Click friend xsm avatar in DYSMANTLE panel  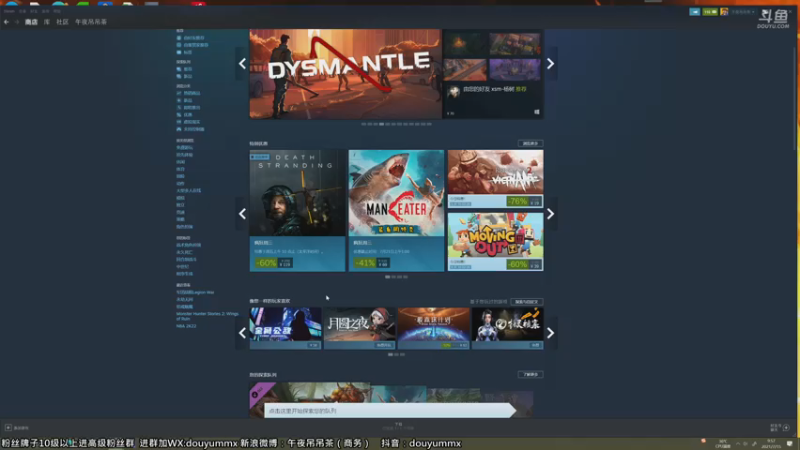click(x=453, y=91)
